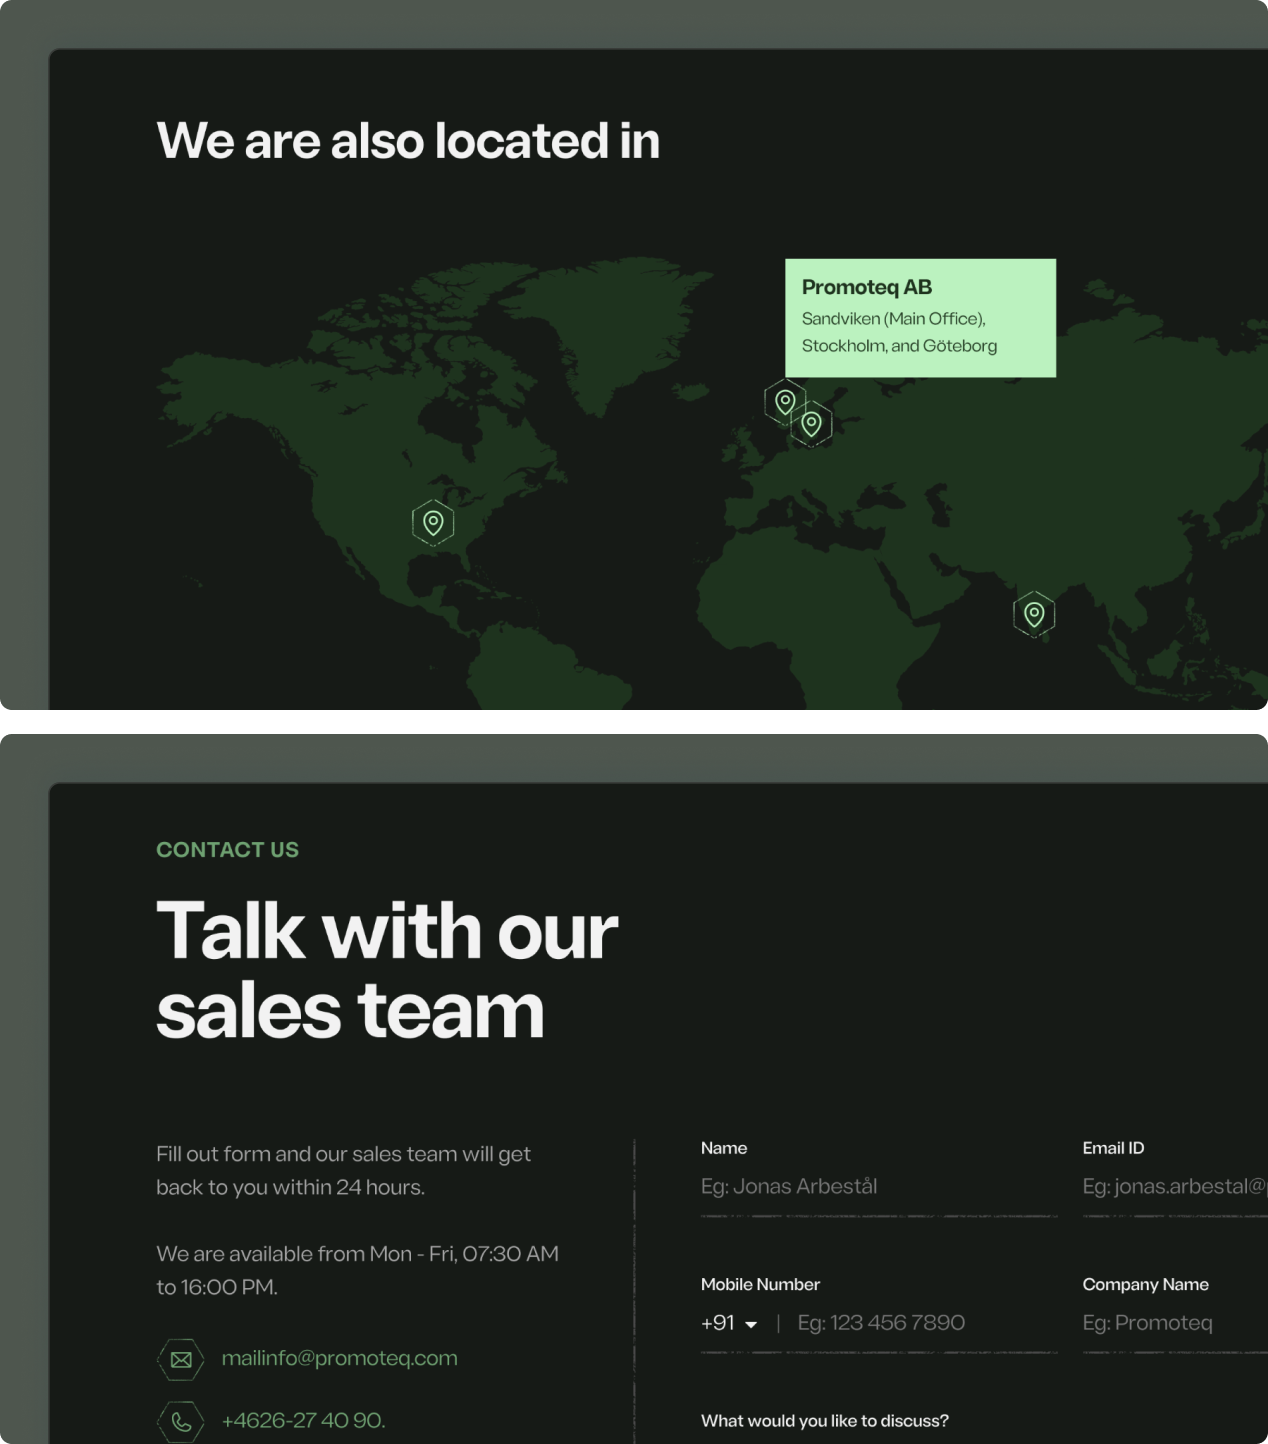Call the +4626-27 40 90 number link
Screen dimensions: 1268x1444
point(303,1420)
